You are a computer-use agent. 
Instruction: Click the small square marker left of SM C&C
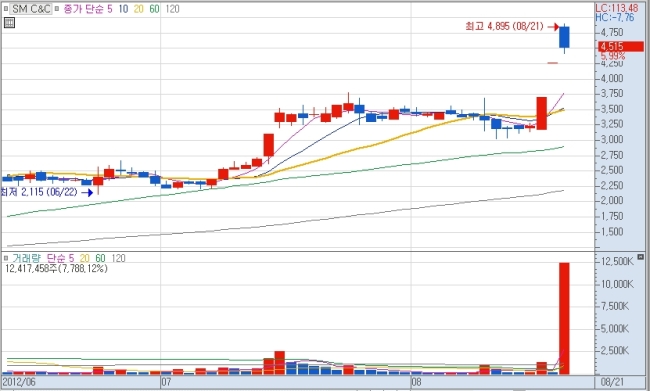(5, 9)
